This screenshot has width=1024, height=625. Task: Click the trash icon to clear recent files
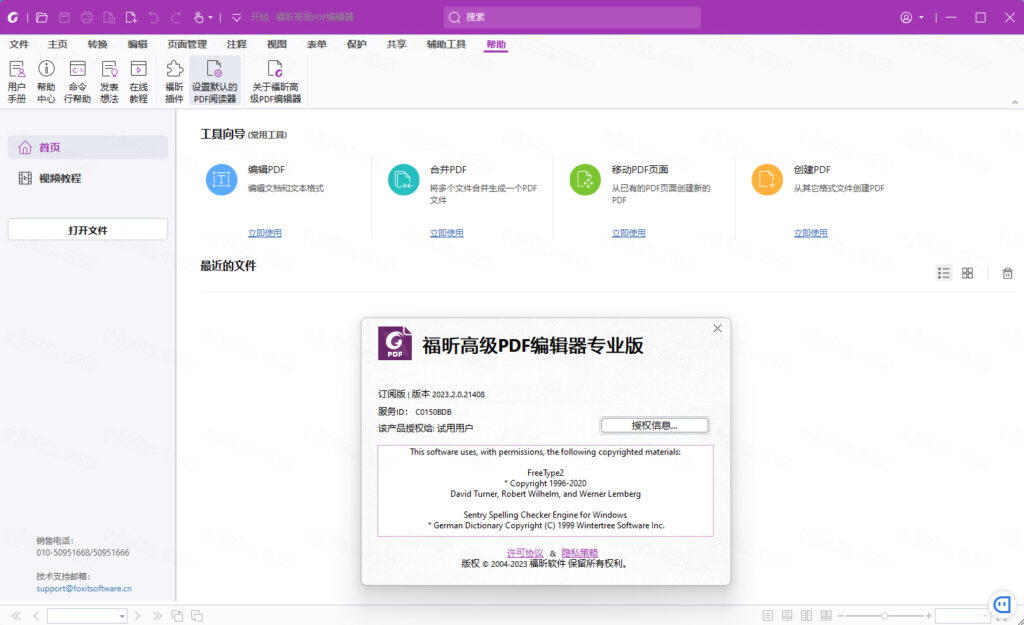[1008, 273]
